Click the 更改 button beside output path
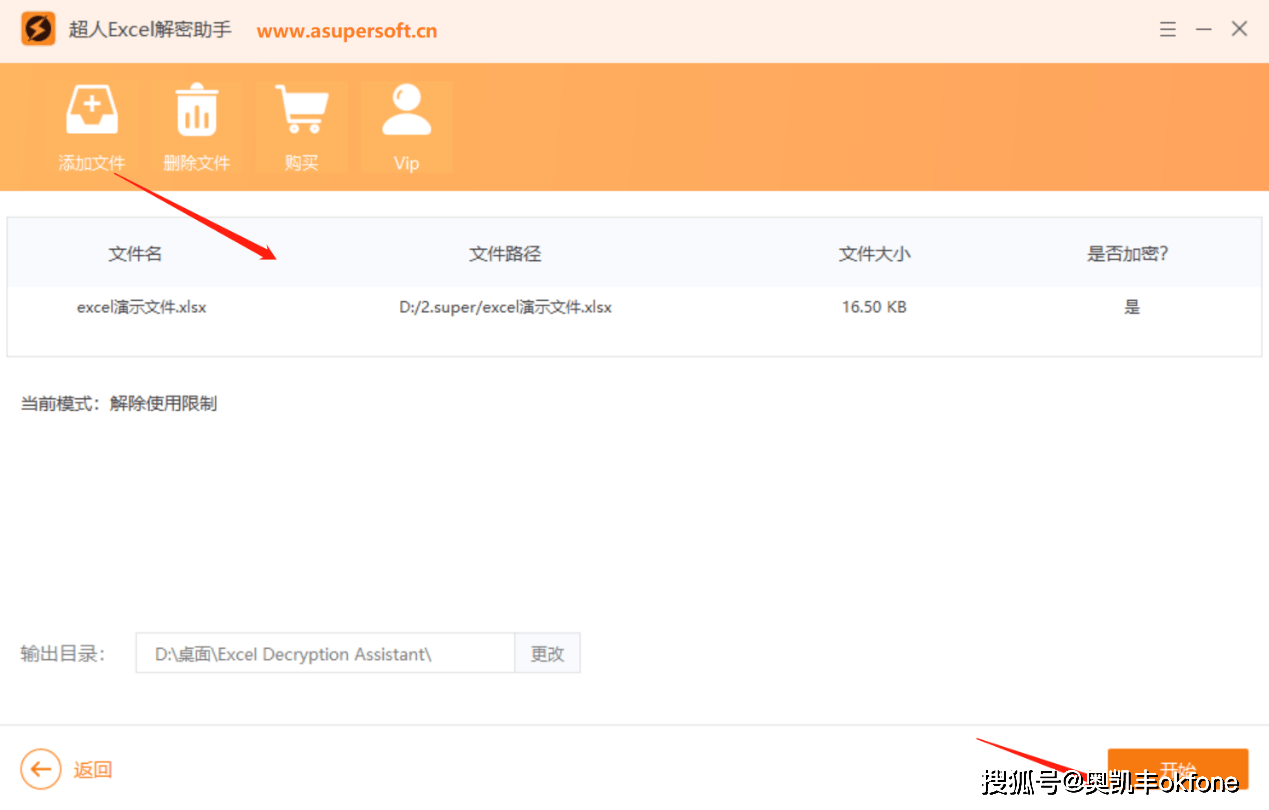The height and width of the screenshot is (810, 1269). click(x=547, y=654)
